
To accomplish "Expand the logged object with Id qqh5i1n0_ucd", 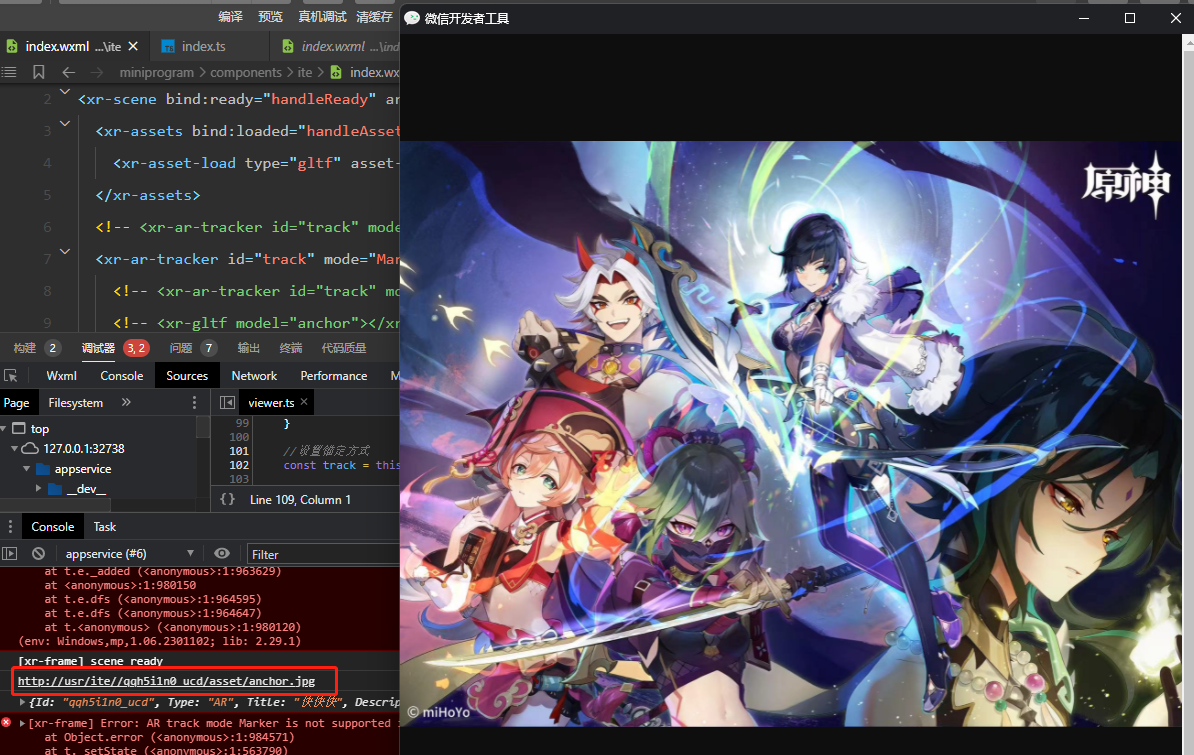I will (22, 702).
